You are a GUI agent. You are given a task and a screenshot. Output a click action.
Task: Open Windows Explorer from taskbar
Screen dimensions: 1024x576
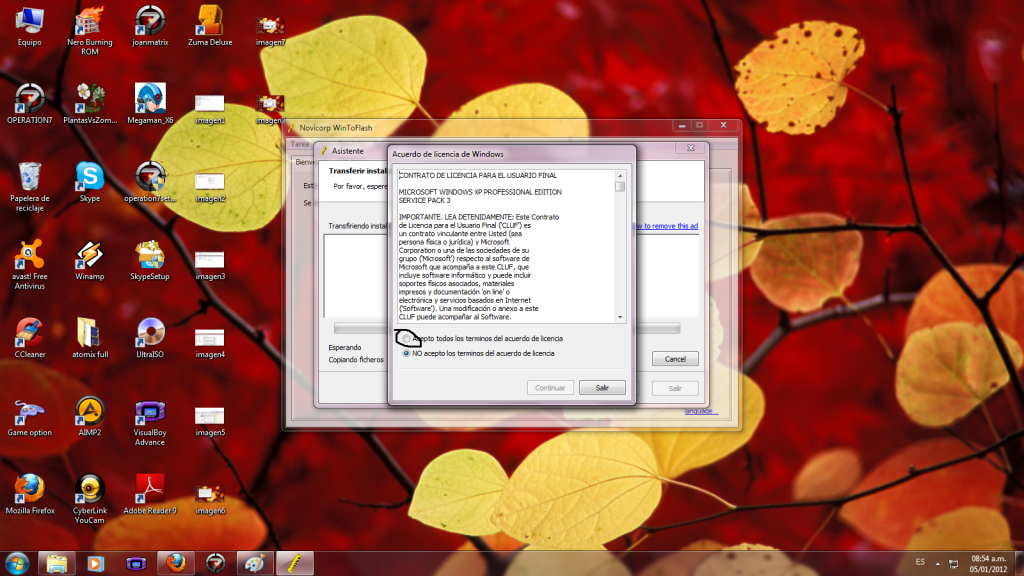pyautogui.click(x=57, y=563)
